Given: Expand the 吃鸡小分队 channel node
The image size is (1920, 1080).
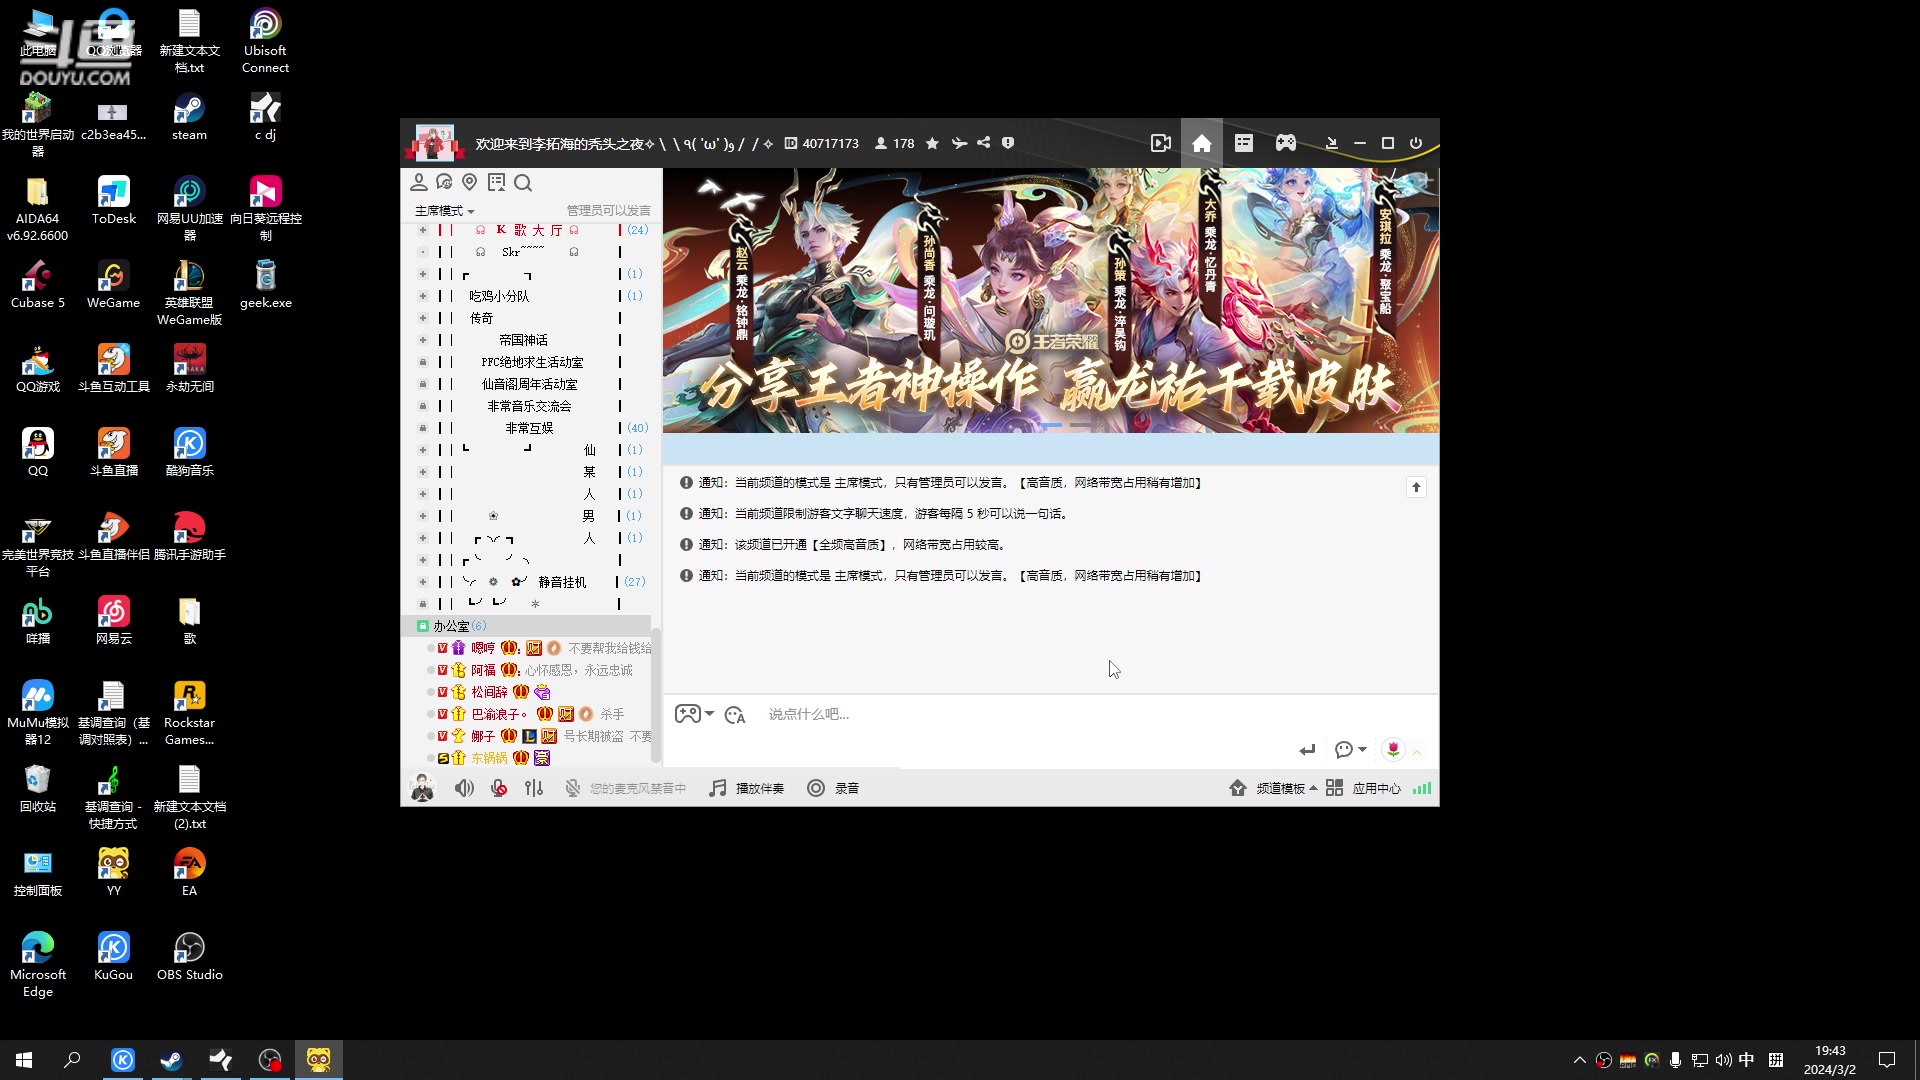Looking at the screenshot, I should (423, 295).
